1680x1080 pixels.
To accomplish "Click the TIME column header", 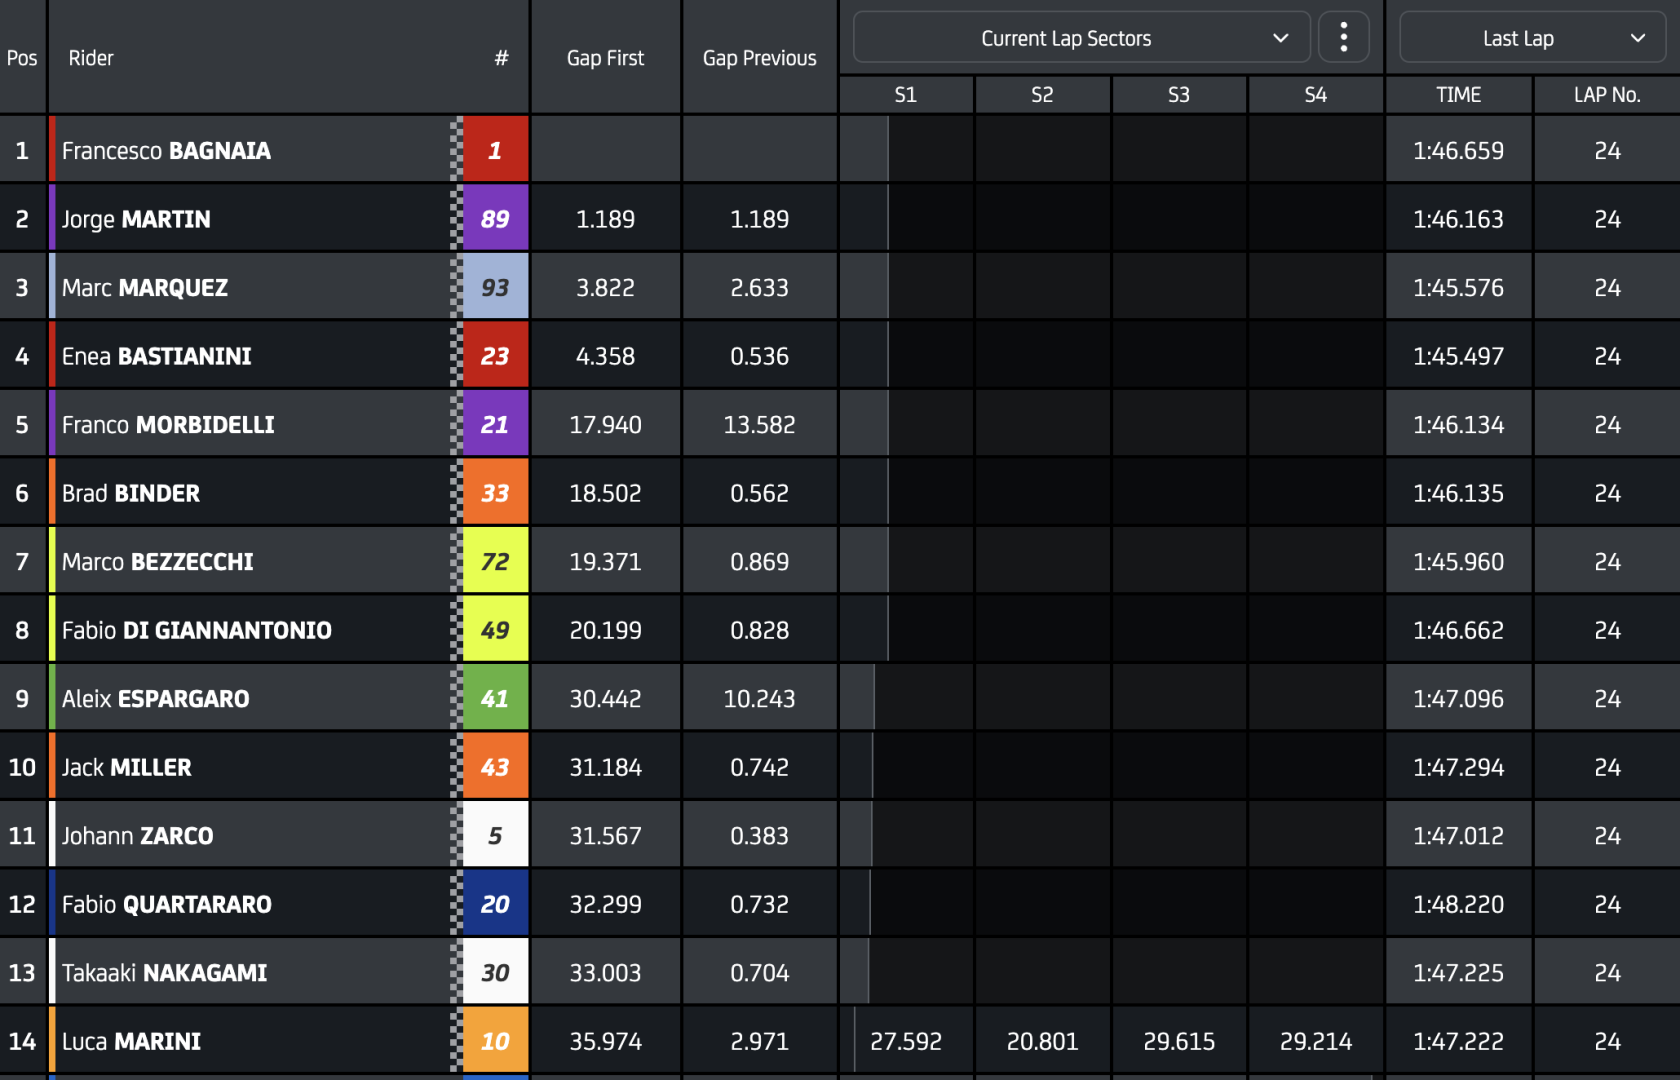I will 1459,95.
